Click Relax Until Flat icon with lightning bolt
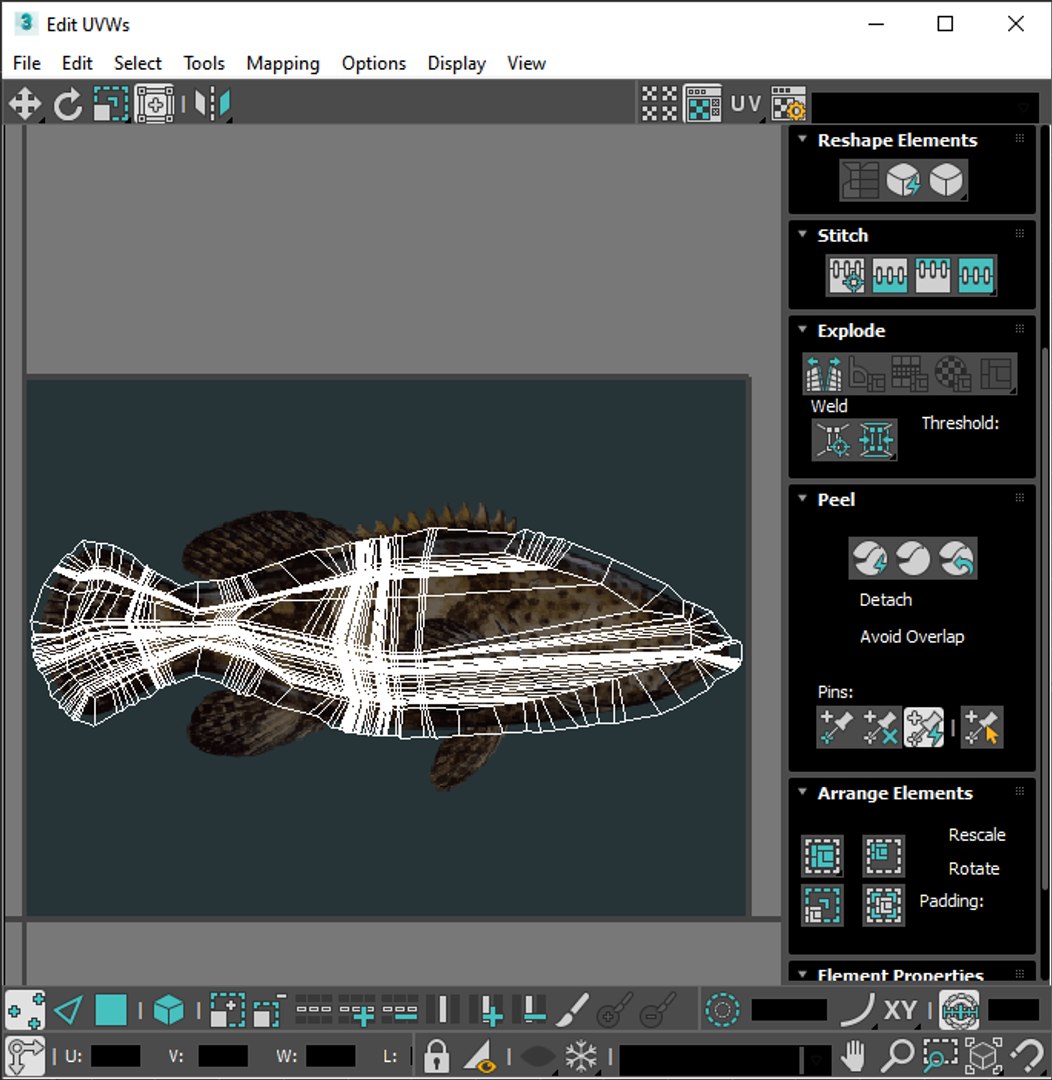 click(x=903, y=180)
